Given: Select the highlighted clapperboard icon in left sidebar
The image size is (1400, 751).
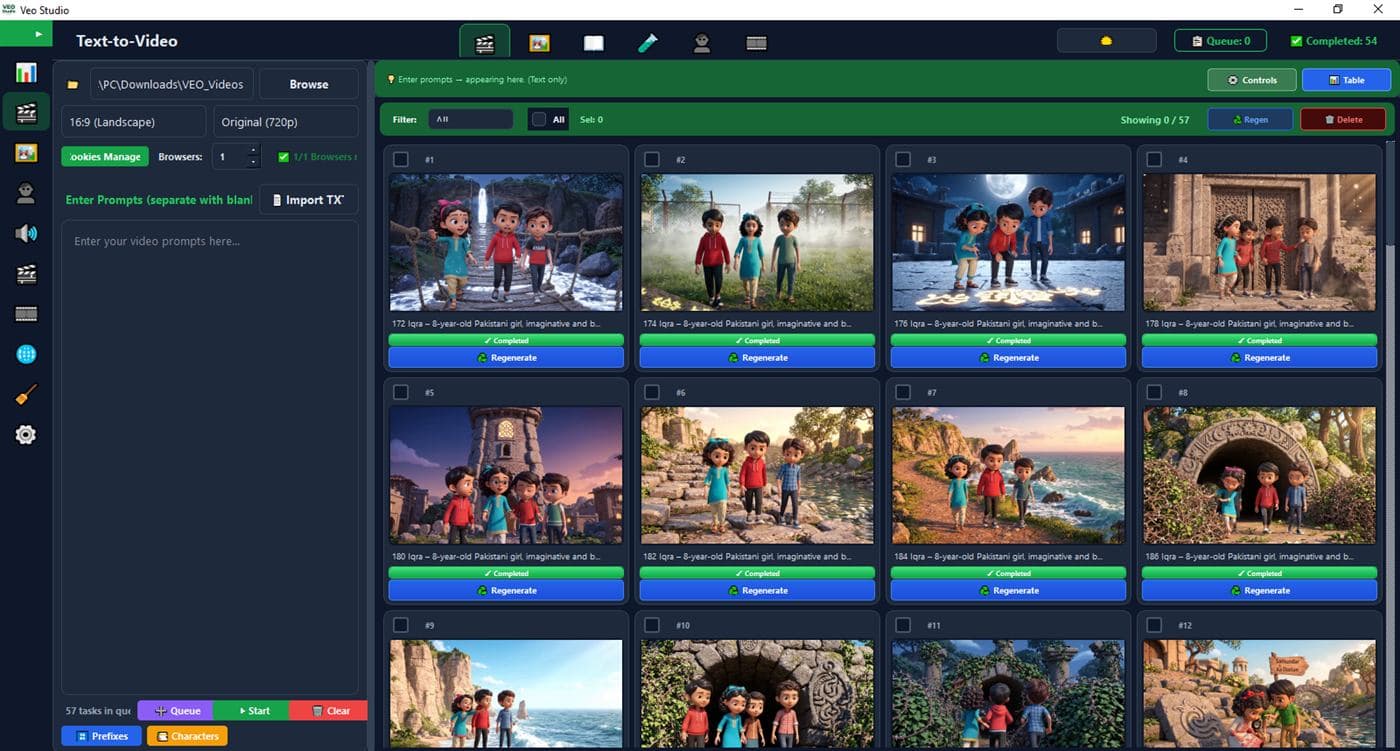Looking at the screenshot, I should (x=26, y=112).
